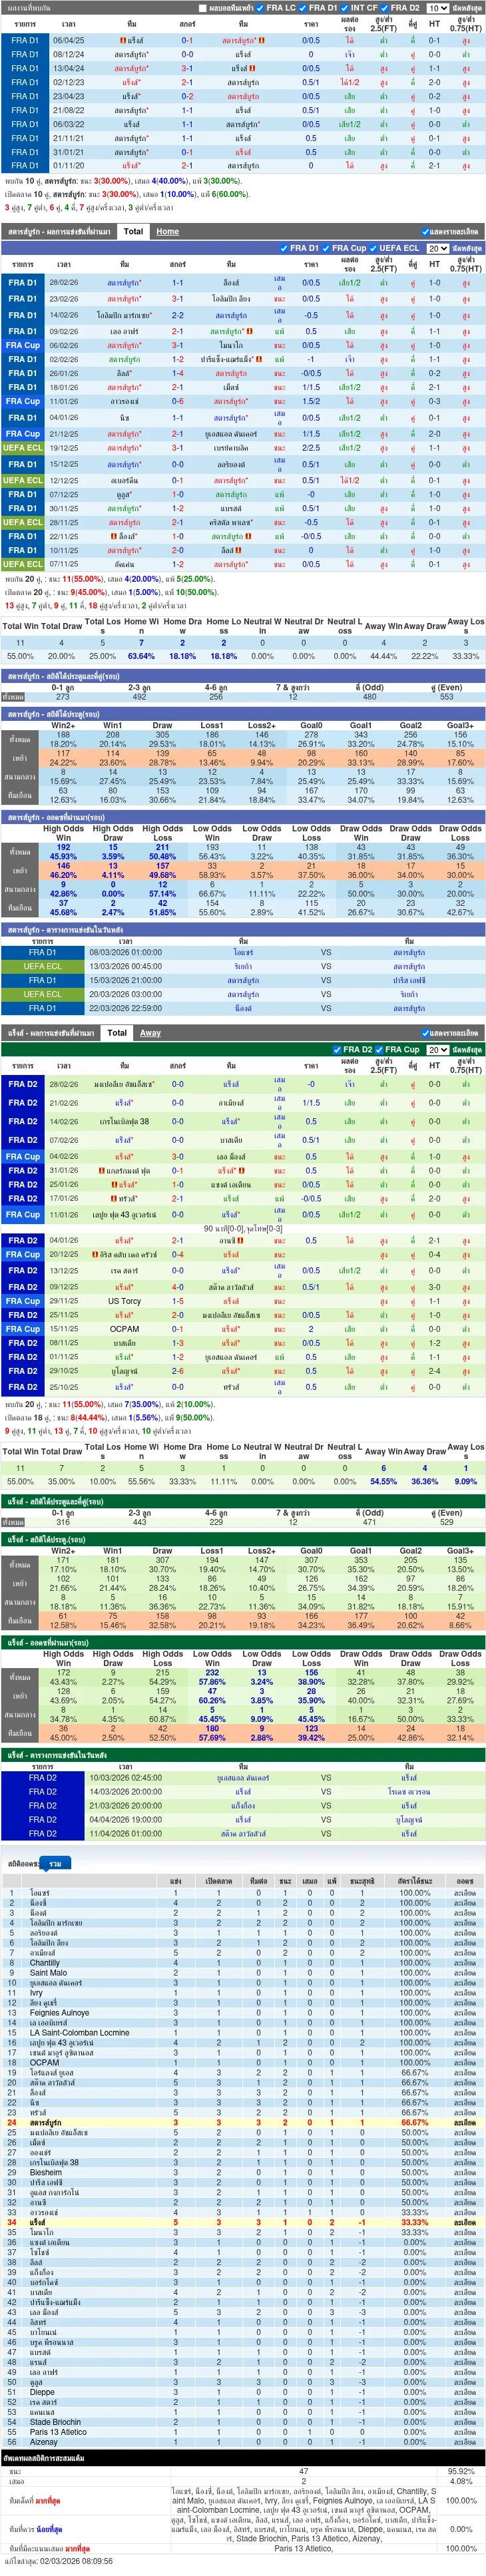Click the Paris 13 Atletico standings row
Viewport: 486px width, 2576px height.
pyautogui.click(x=243, y=2432)
